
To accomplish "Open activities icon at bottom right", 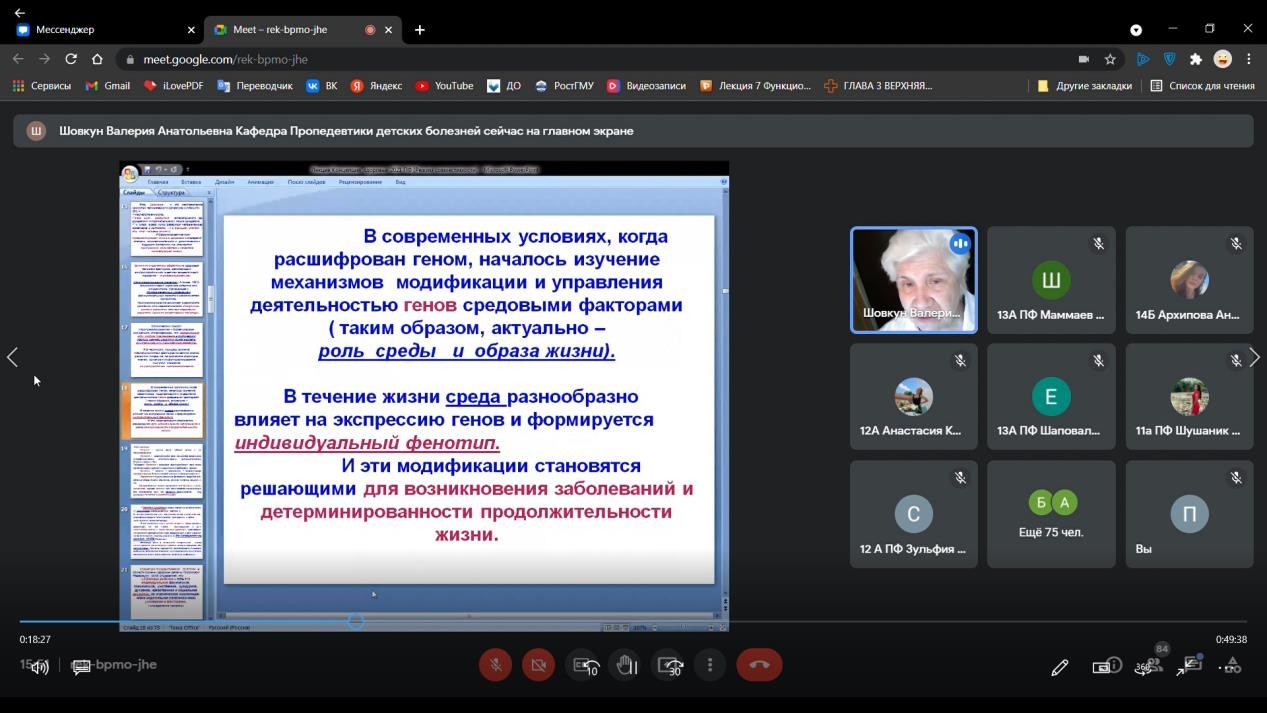I will (1233, 666).
